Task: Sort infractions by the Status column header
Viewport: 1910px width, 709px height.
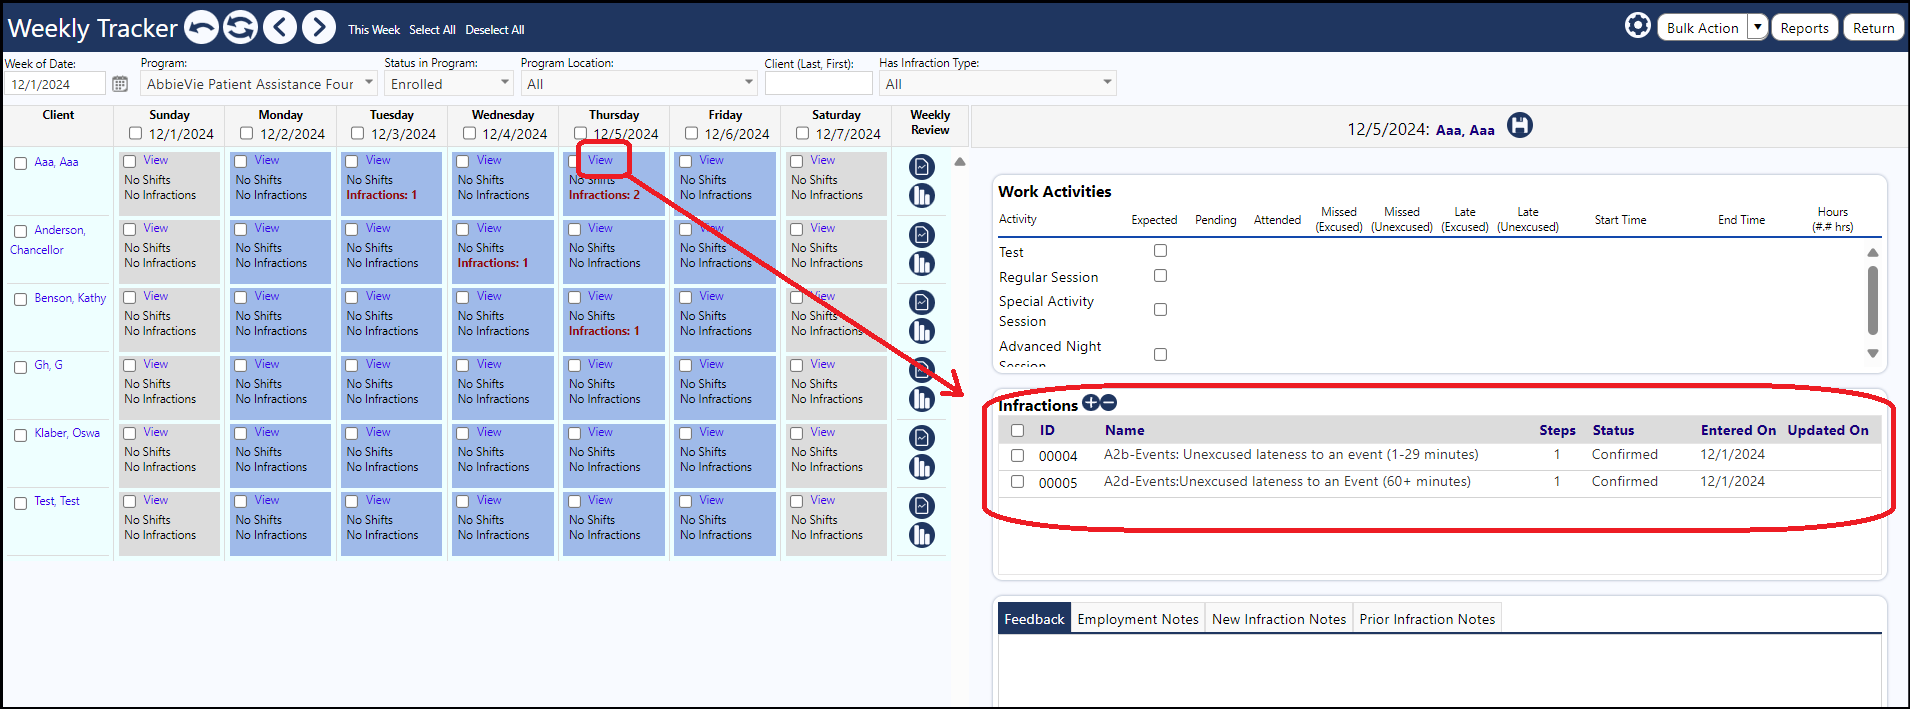Action: (1613, 430)
